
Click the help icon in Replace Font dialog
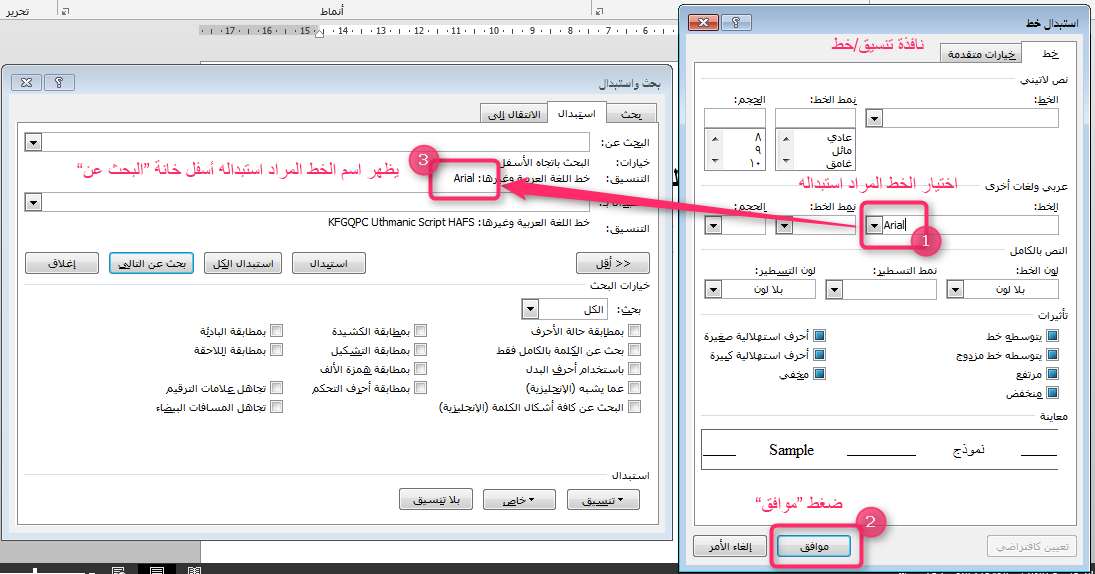point(736,21)
